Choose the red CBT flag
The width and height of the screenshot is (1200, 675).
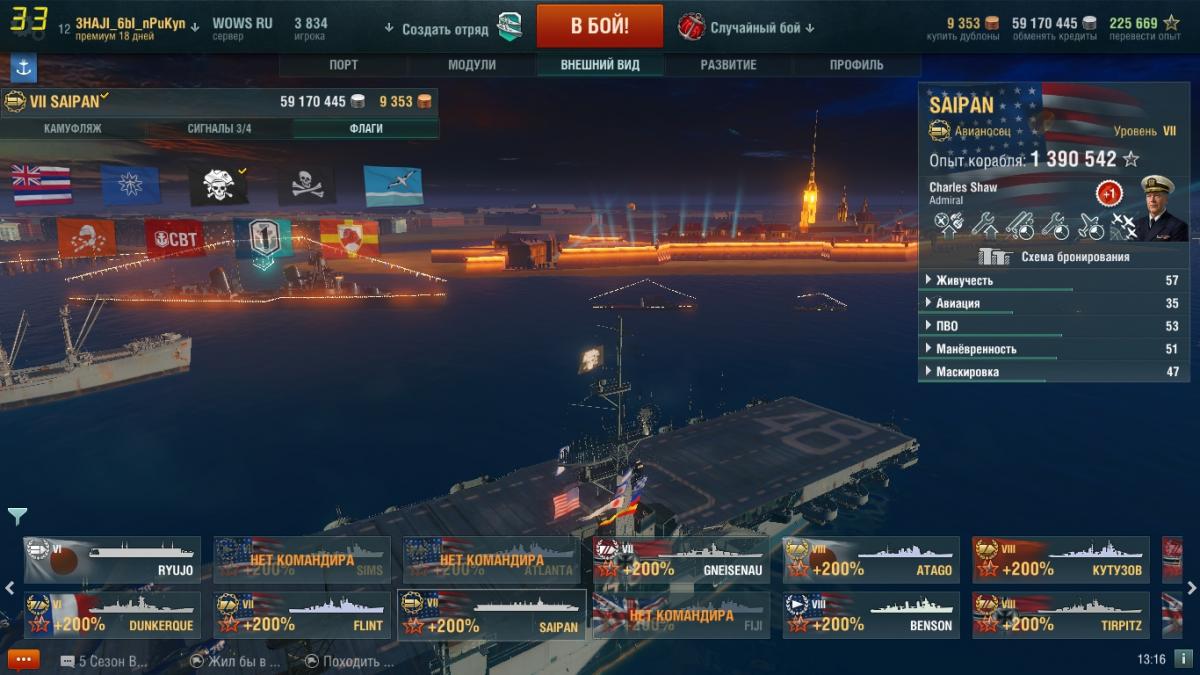click(x=175, y=238)
